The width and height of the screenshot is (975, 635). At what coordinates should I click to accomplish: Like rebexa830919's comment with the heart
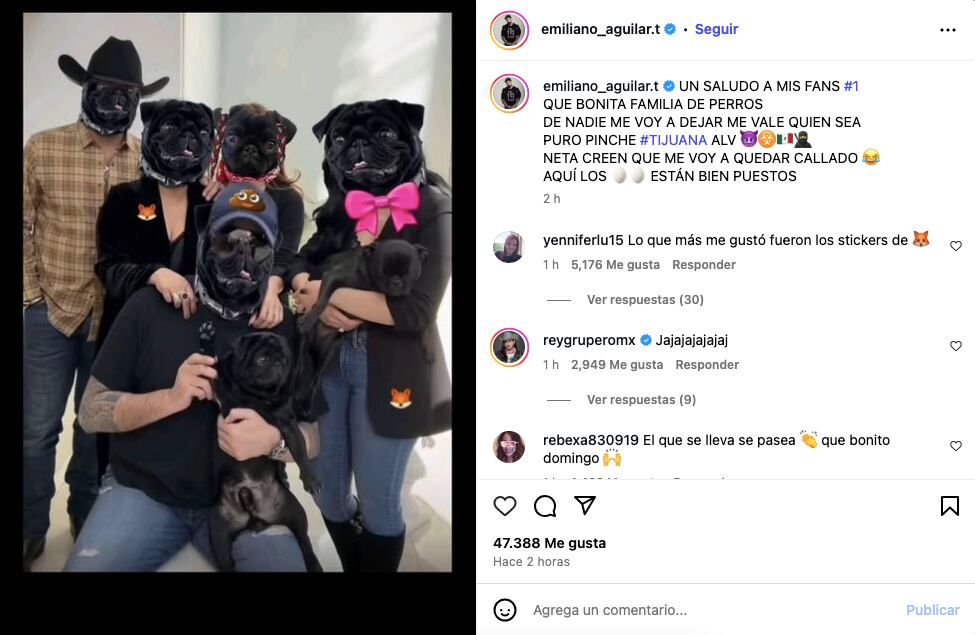[x=956, y=446]
